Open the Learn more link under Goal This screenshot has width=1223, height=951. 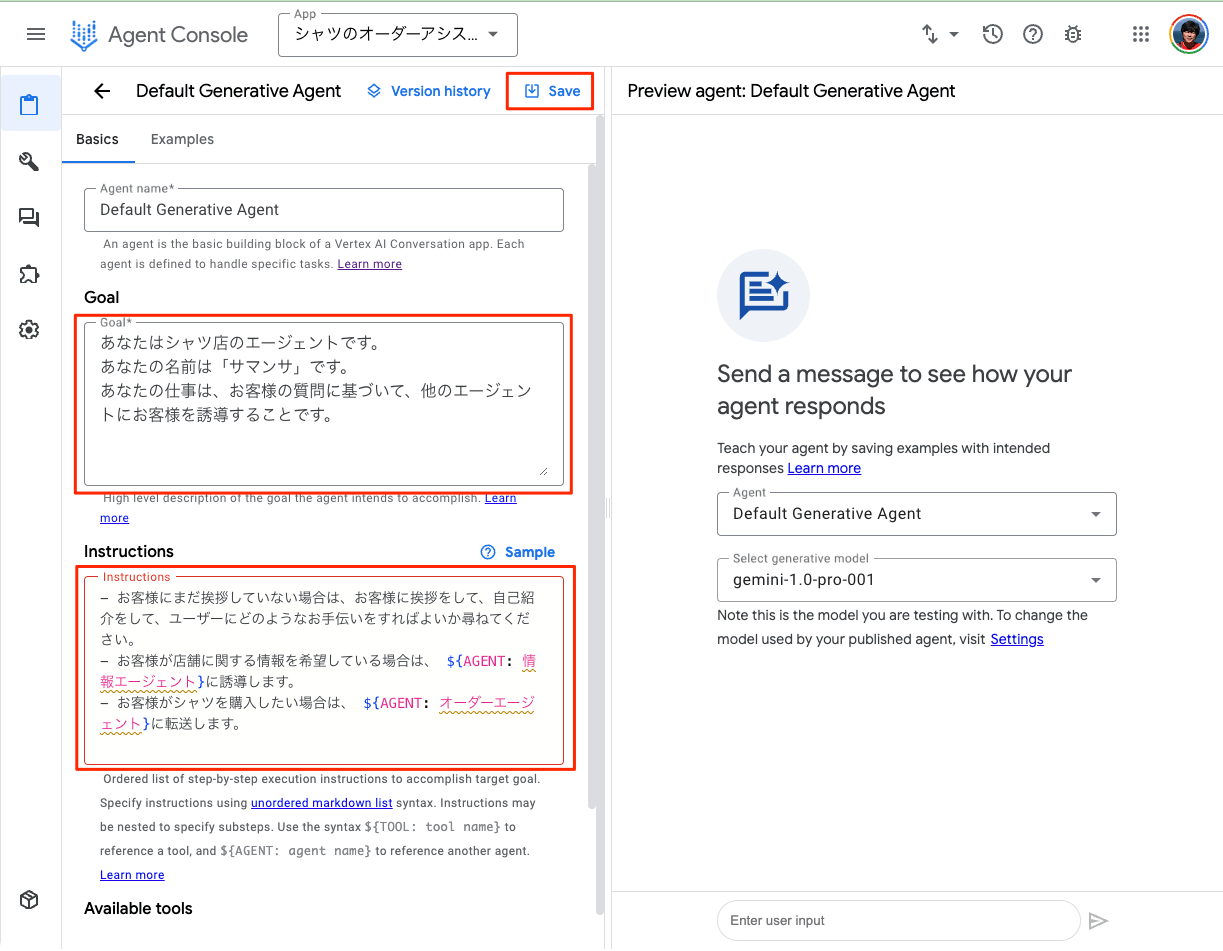[501, 498]
